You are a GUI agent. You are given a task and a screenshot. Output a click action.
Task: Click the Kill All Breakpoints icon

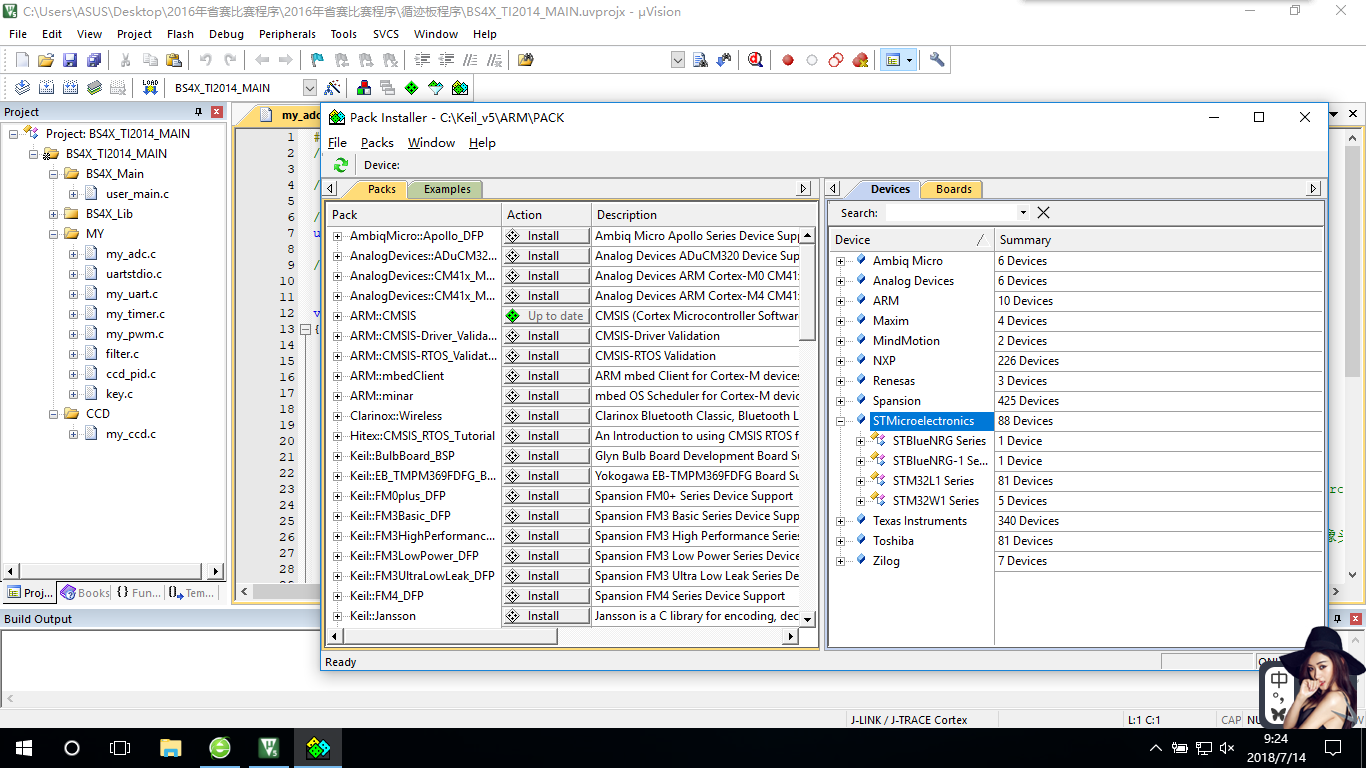860,60
